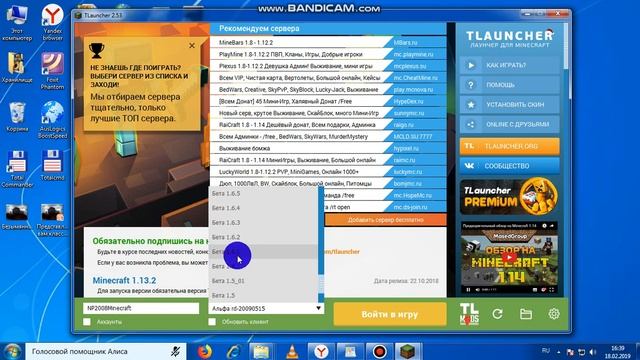The height and width of the screenshot is (360, 640).
Task: Open AusLogics BoostSpeed desktop icon
Action: [52, 120]
